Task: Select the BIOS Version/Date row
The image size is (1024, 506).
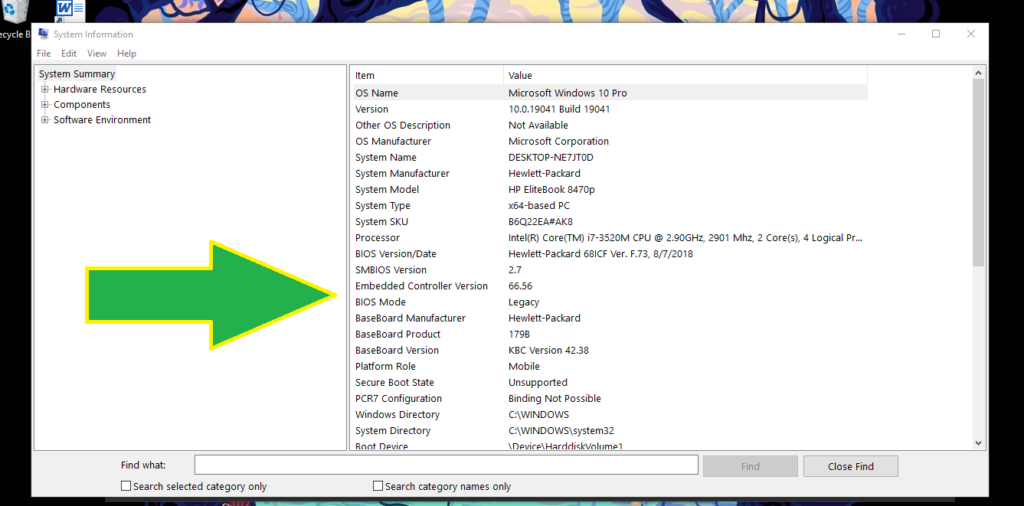Action: (x=610, y=254)
